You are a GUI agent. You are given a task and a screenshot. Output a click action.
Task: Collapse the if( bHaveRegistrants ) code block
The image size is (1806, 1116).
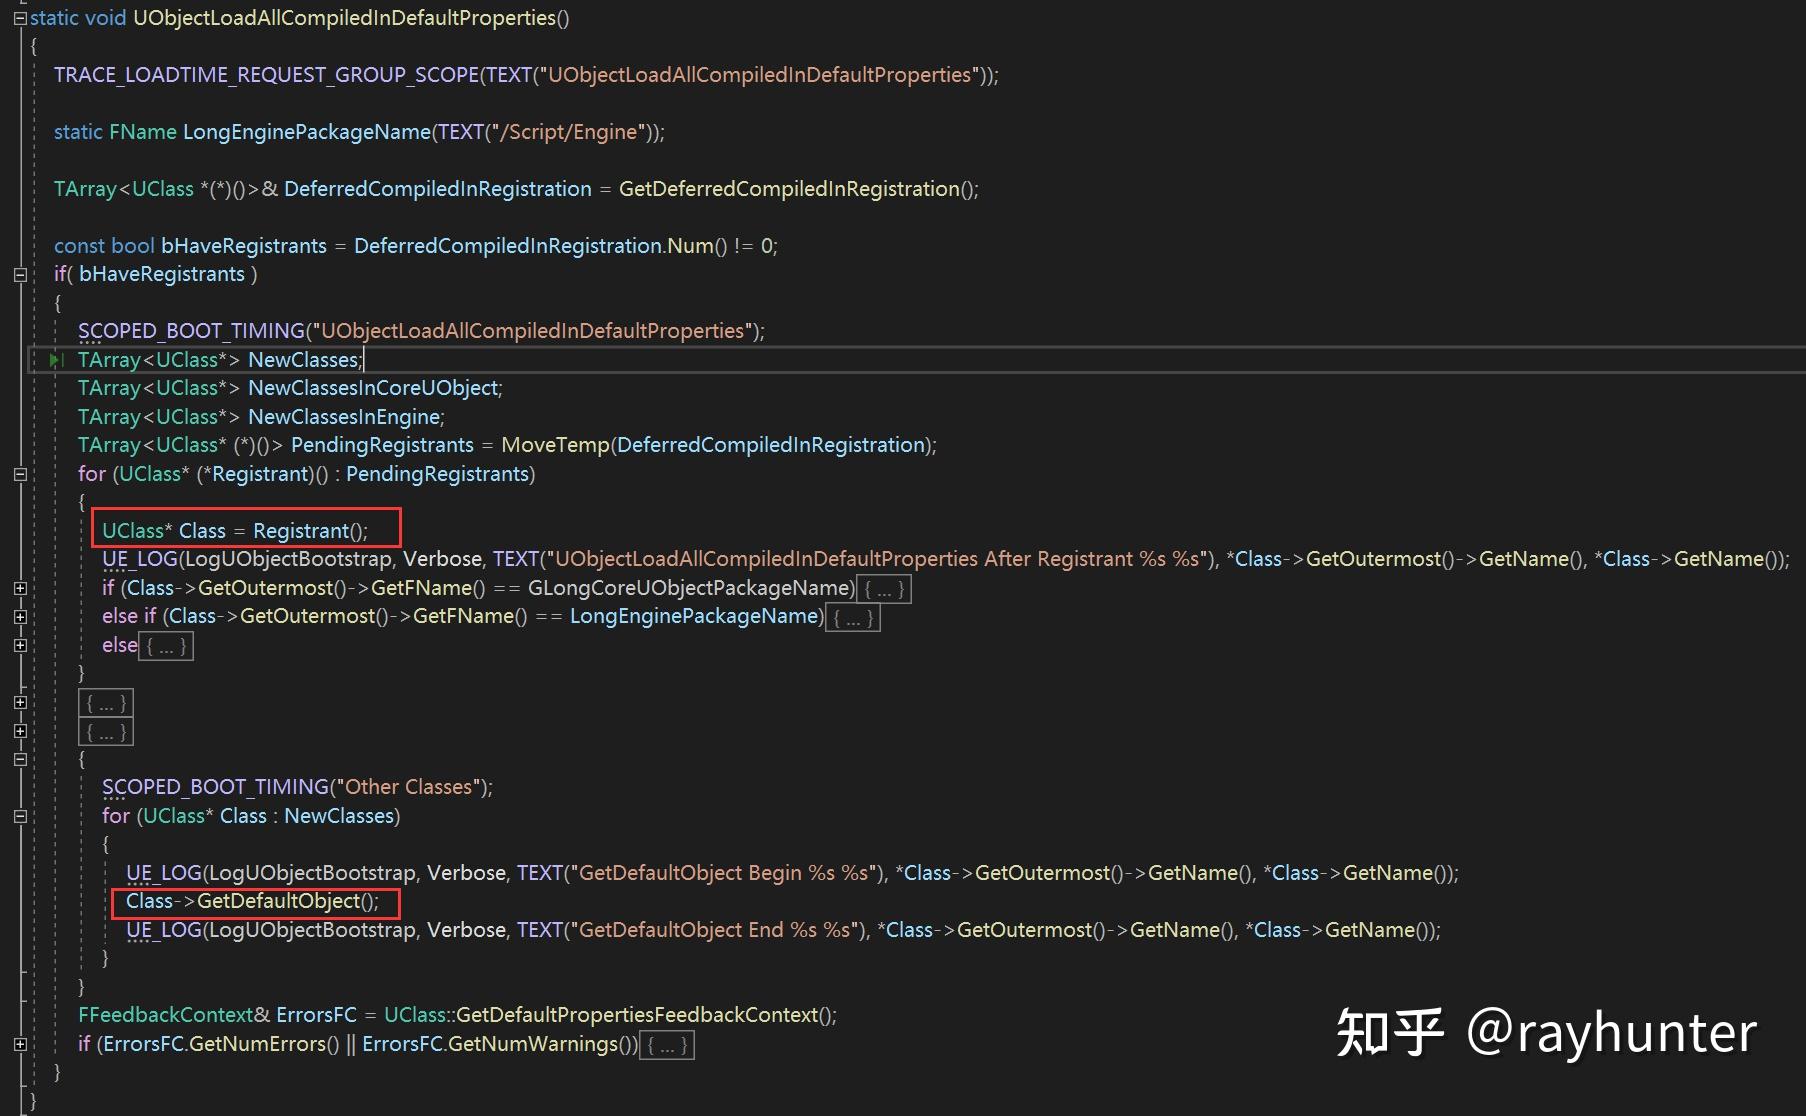[x=20, y=273]
